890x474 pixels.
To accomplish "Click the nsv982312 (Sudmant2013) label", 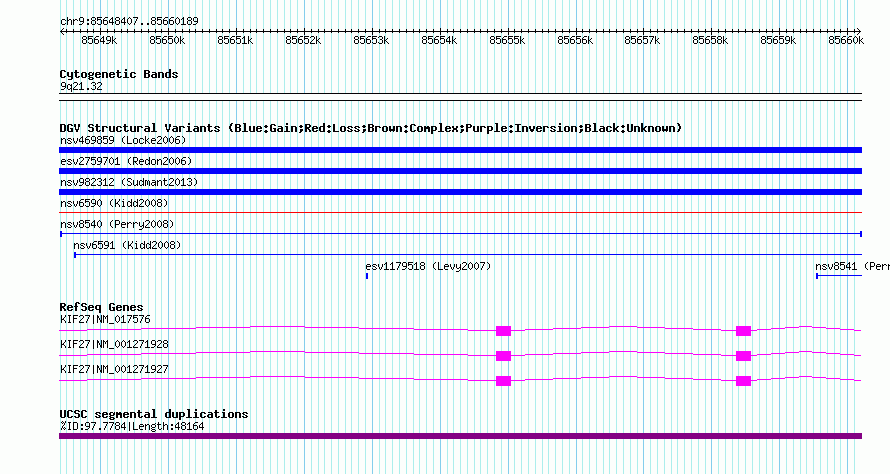I will pos(129,182).
